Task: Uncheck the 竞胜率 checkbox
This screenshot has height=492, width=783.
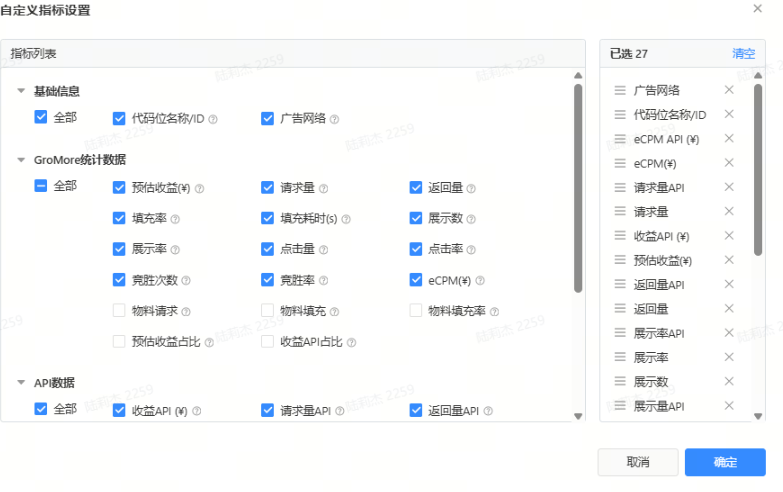Action: pyautogui.click(x=268, y=280)
